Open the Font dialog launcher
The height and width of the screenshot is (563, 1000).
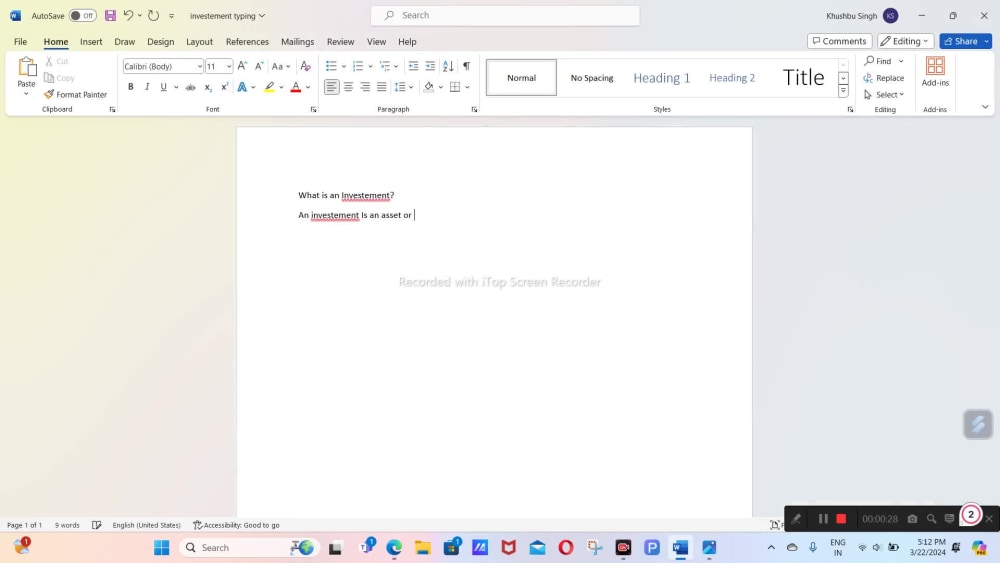pyautogui.click(x=313, y=110)
